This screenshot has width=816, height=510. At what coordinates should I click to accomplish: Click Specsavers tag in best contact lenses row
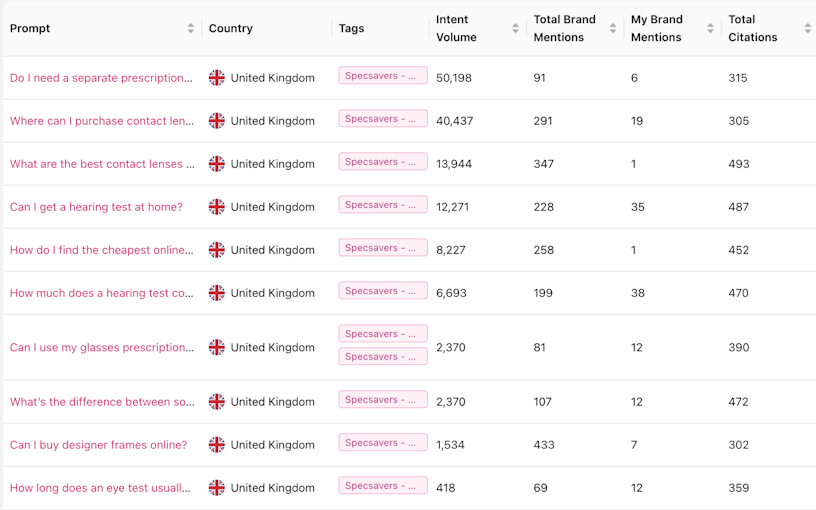[383, 162]
